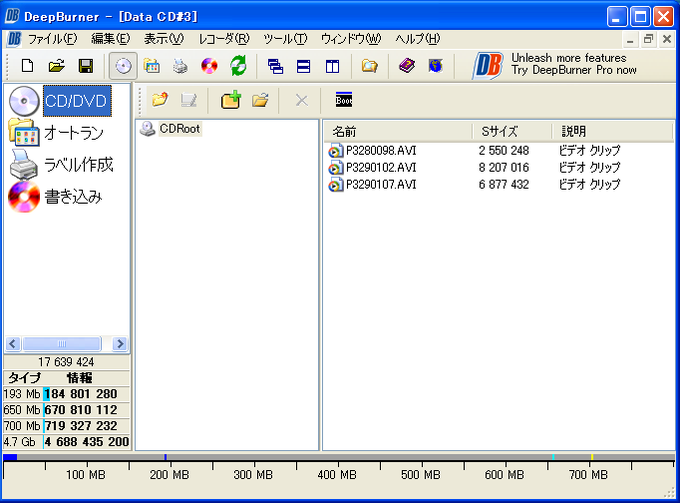Screen dimensions: 680x503
Task: Open the ファイル(F) menu
Action: pyautogui.click(x=52, y=39)
